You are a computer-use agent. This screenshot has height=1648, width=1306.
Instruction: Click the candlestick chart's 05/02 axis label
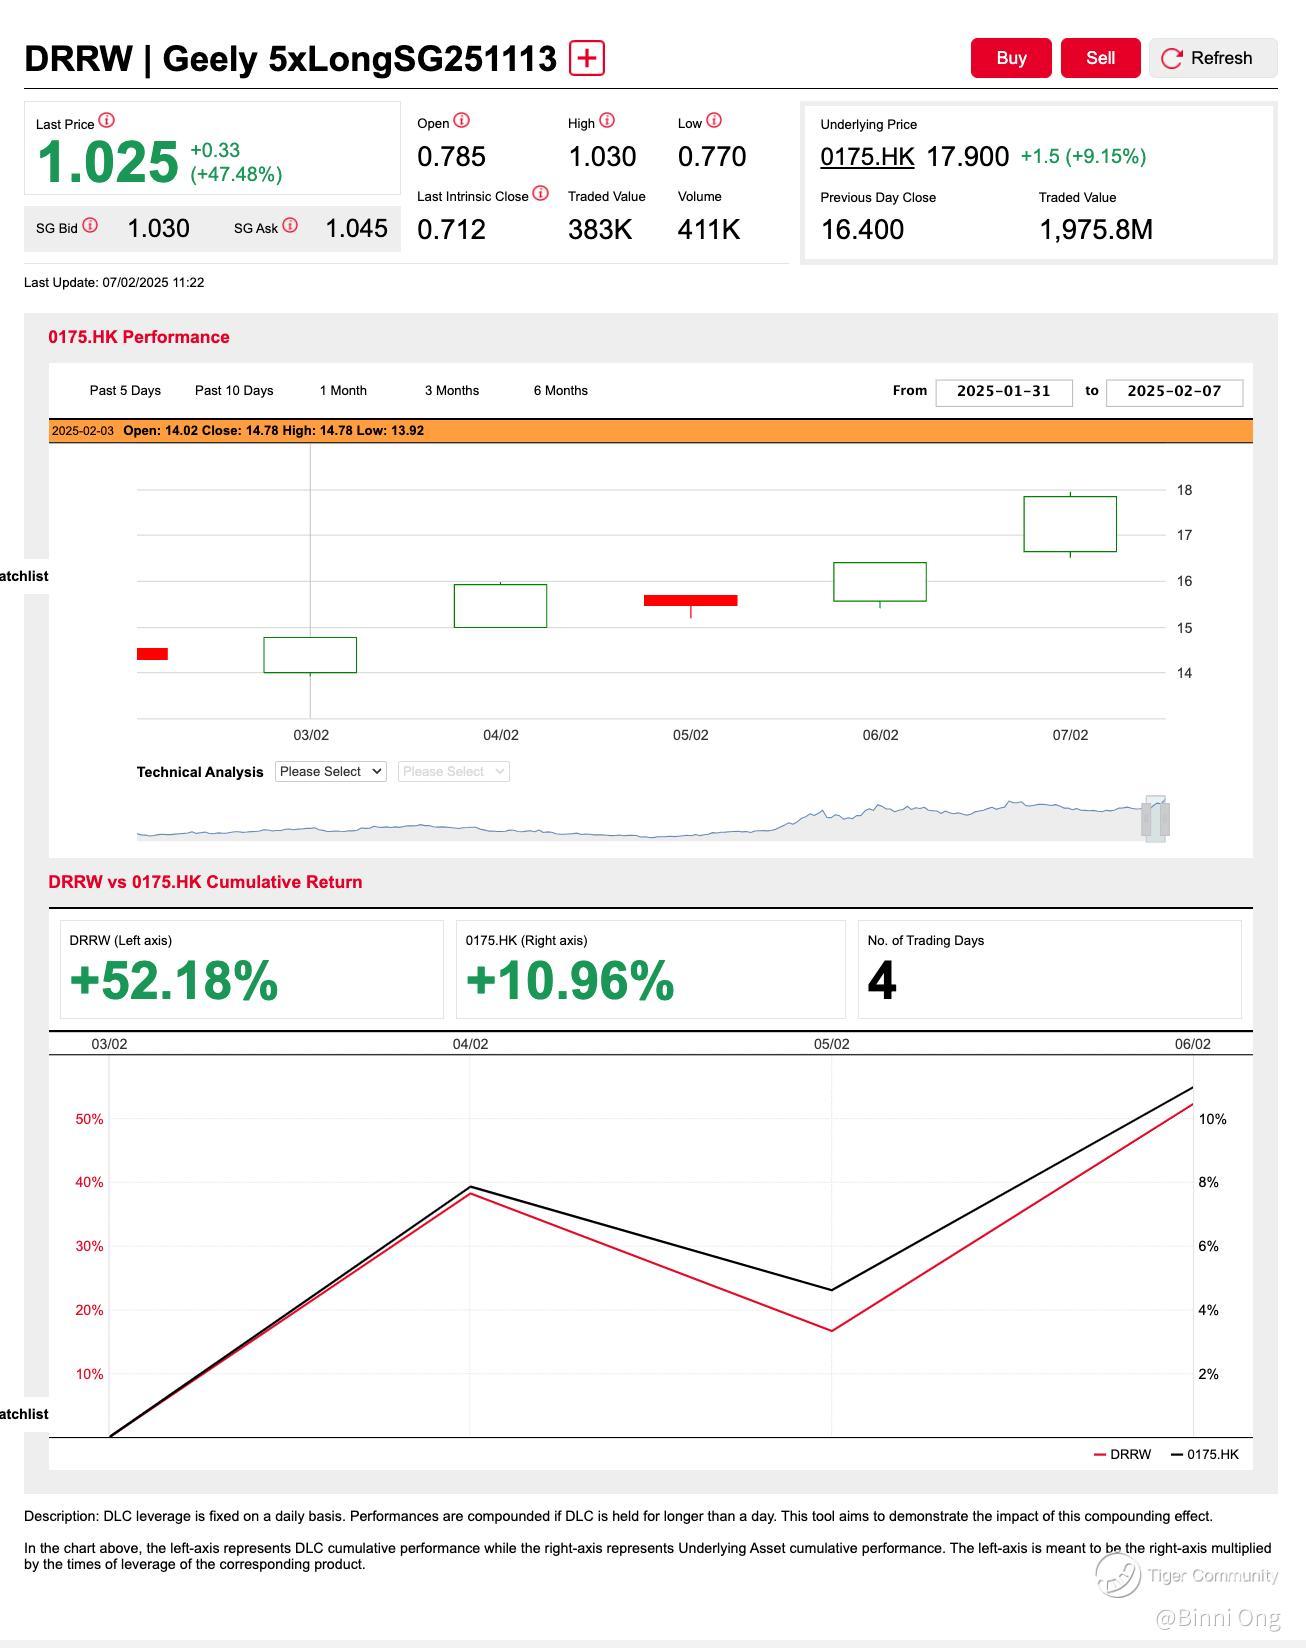(691, 735)
